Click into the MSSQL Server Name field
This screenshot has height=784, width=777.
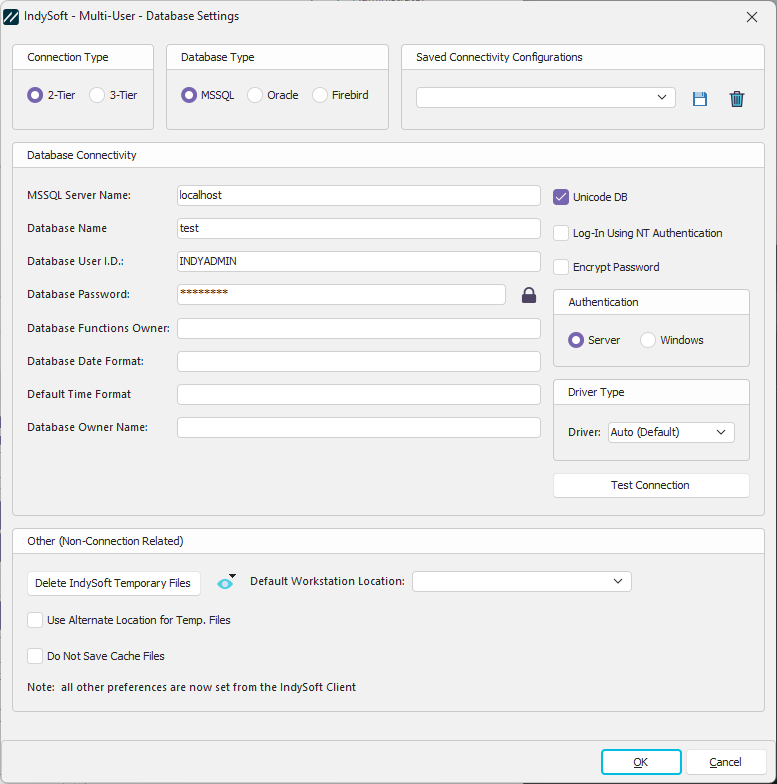pos(358,195)
